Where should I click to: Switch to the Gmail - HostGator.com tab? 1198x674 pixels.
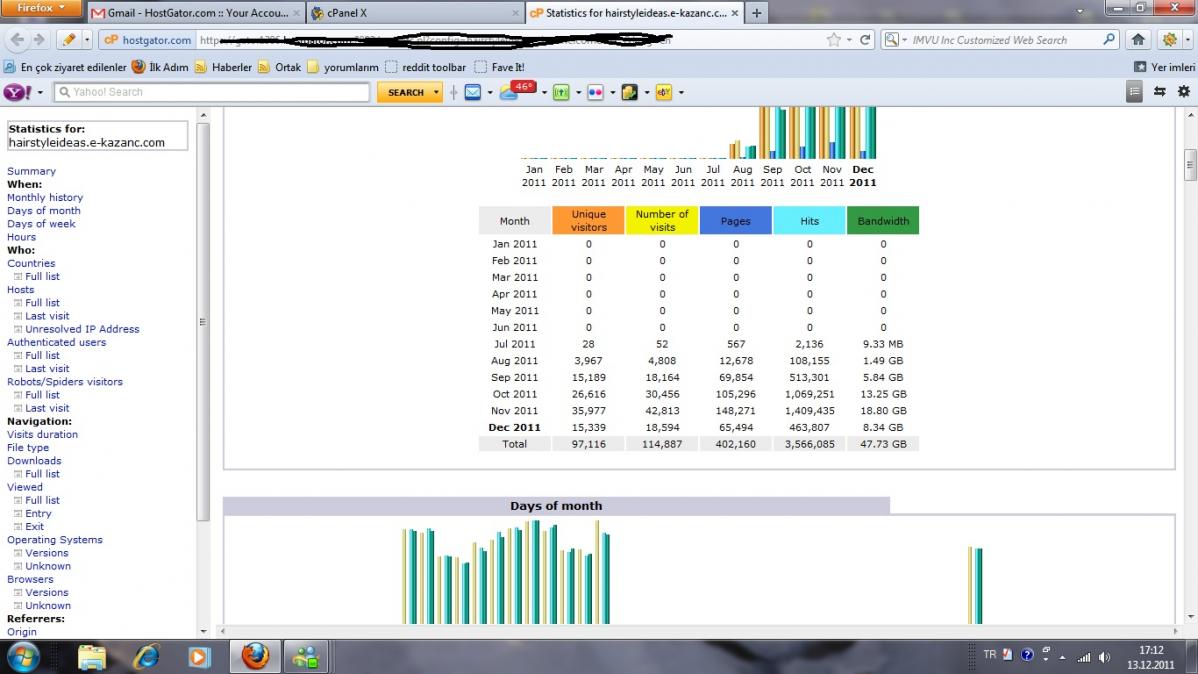(x=196, y=13)
